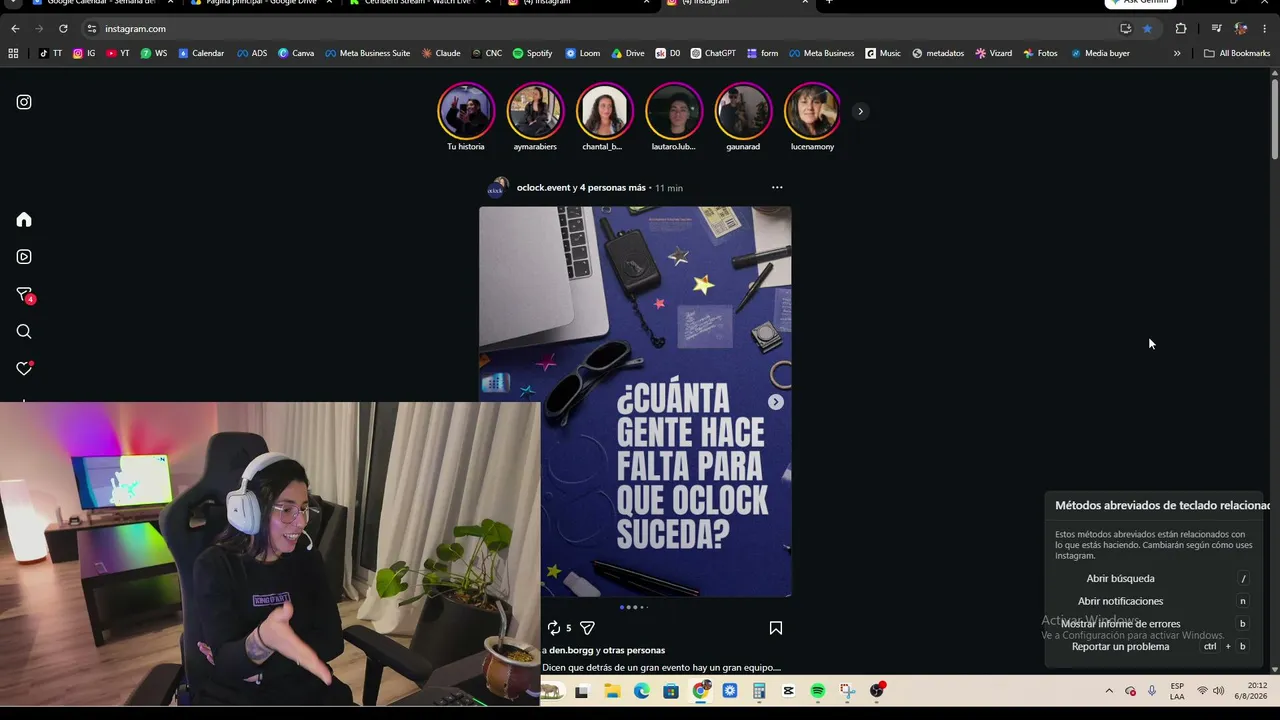Open Messages with 4 unread badge
Image resolution: width=1280 pixels, height=720 pixels.
tap(25, 295)
